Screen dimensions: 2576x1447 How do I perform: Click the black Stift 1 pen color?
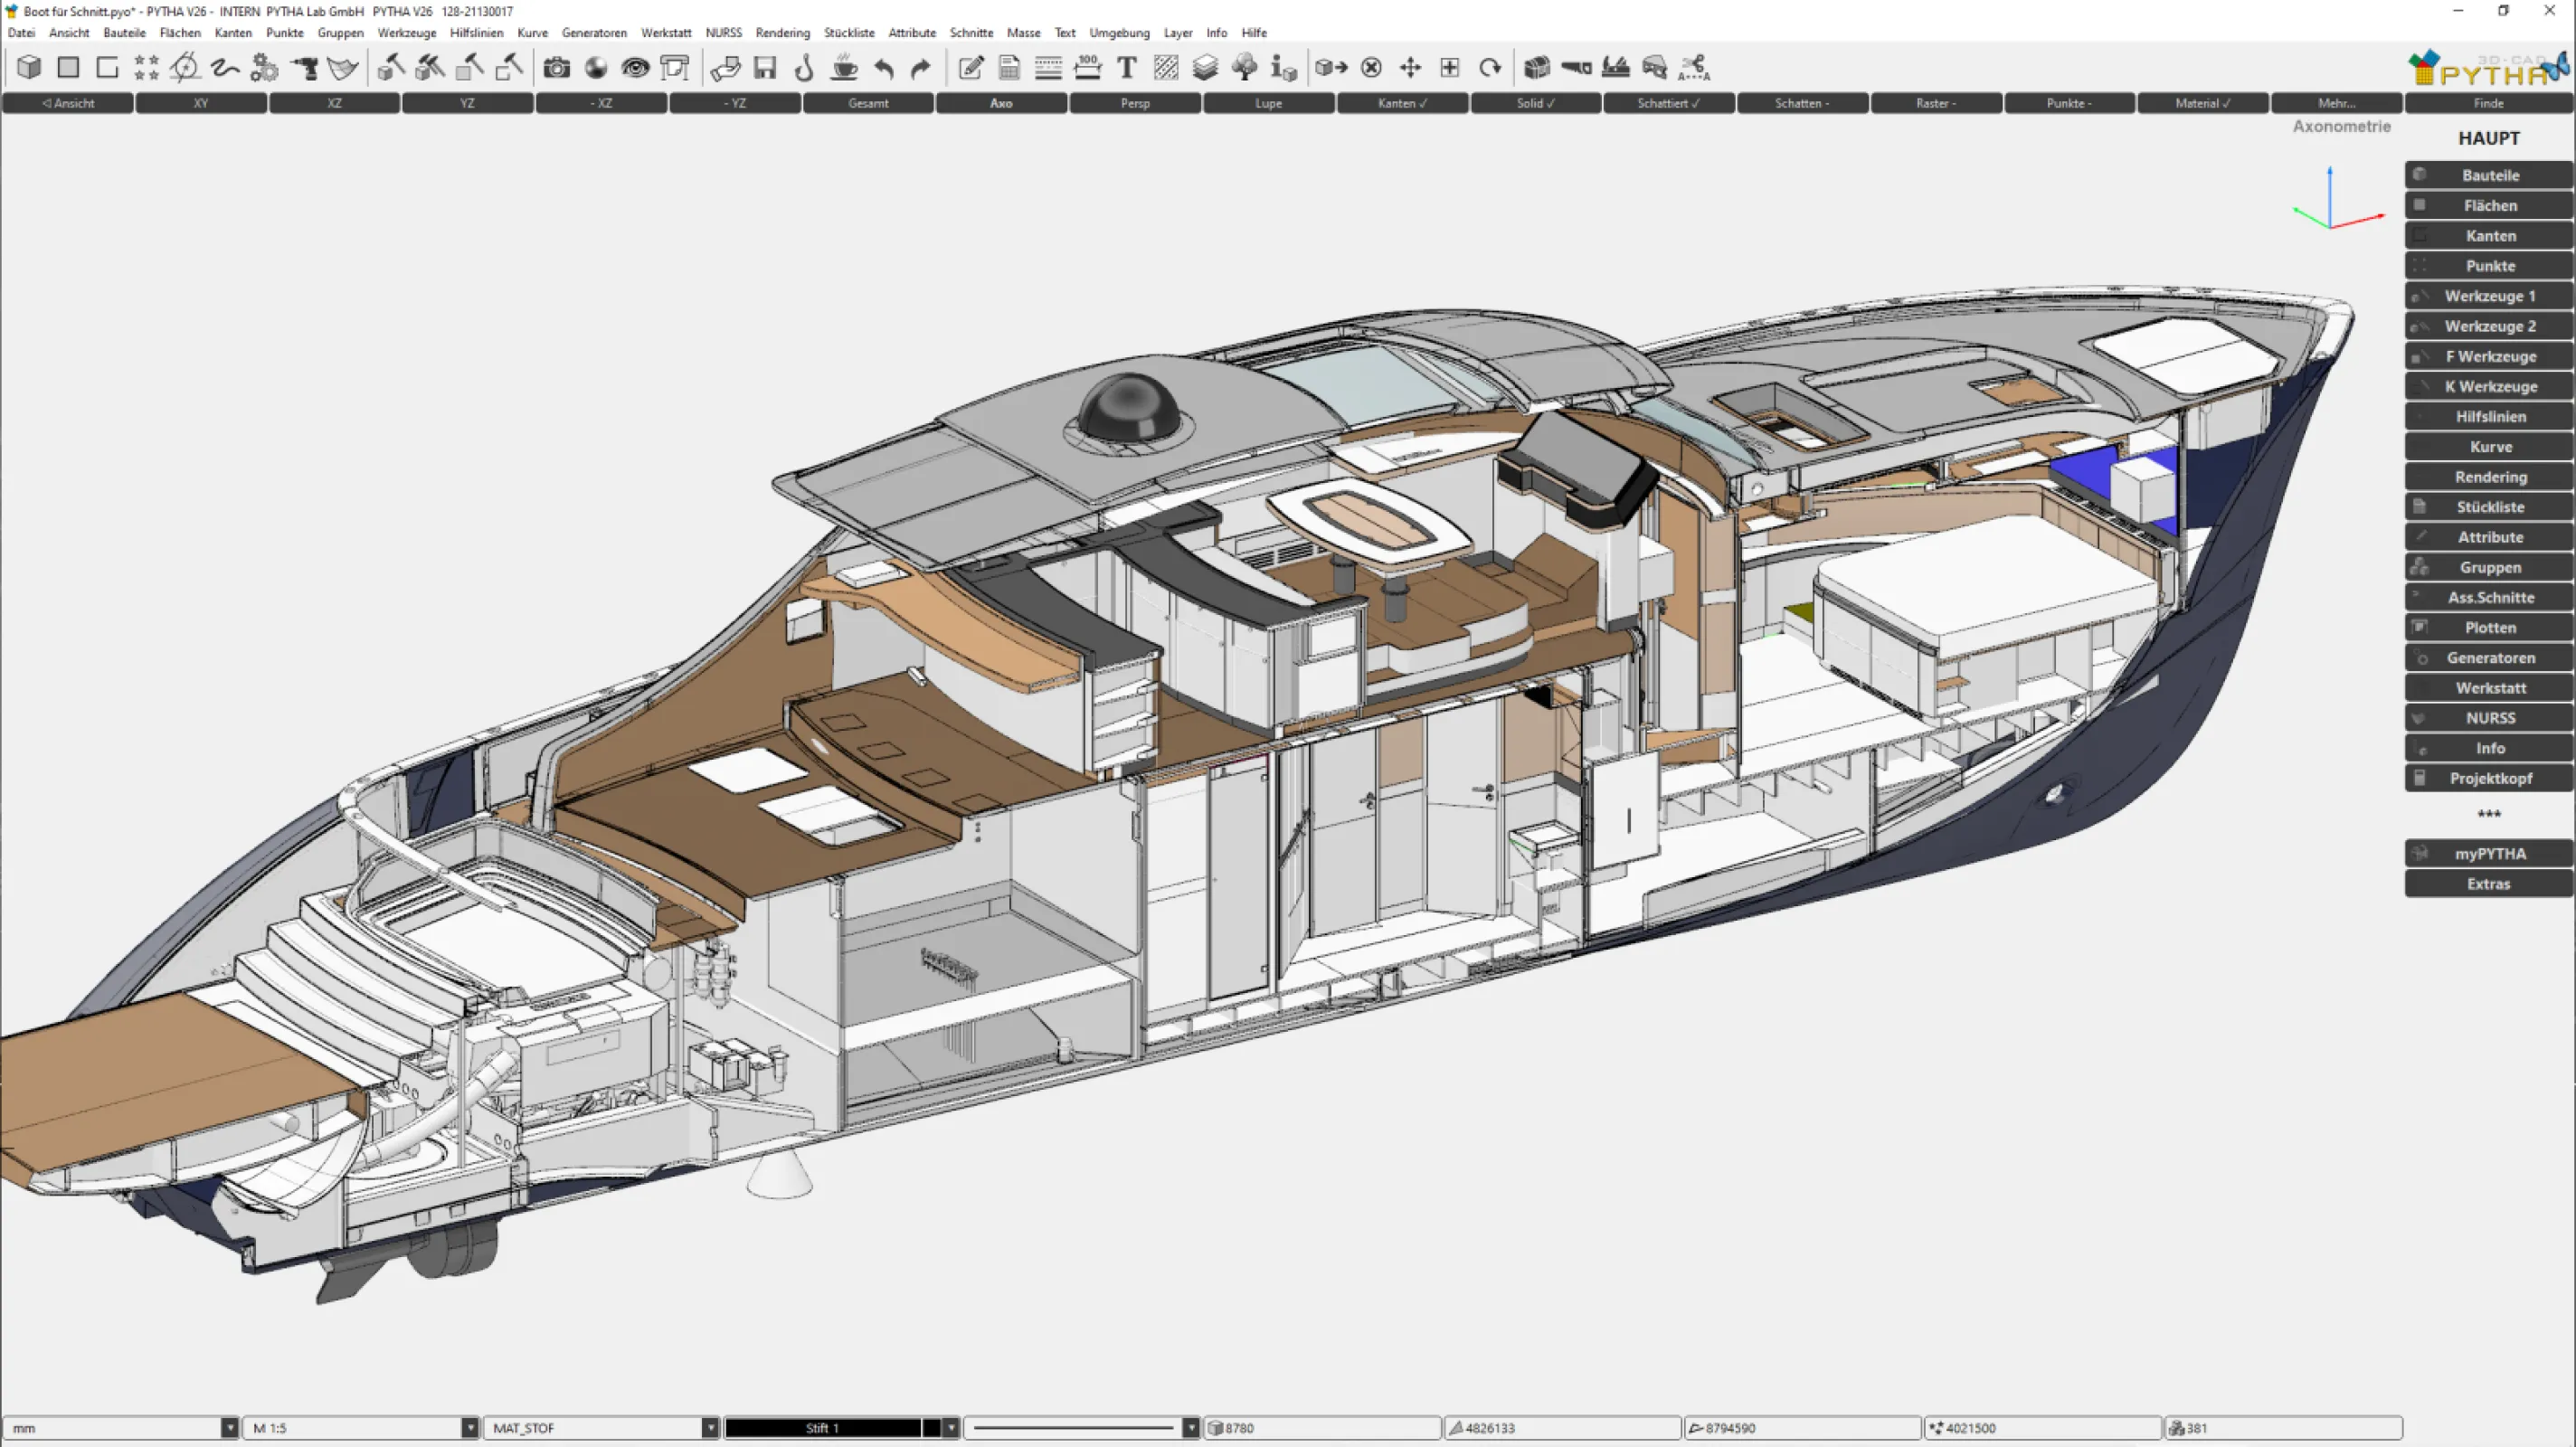point(822,1428)
